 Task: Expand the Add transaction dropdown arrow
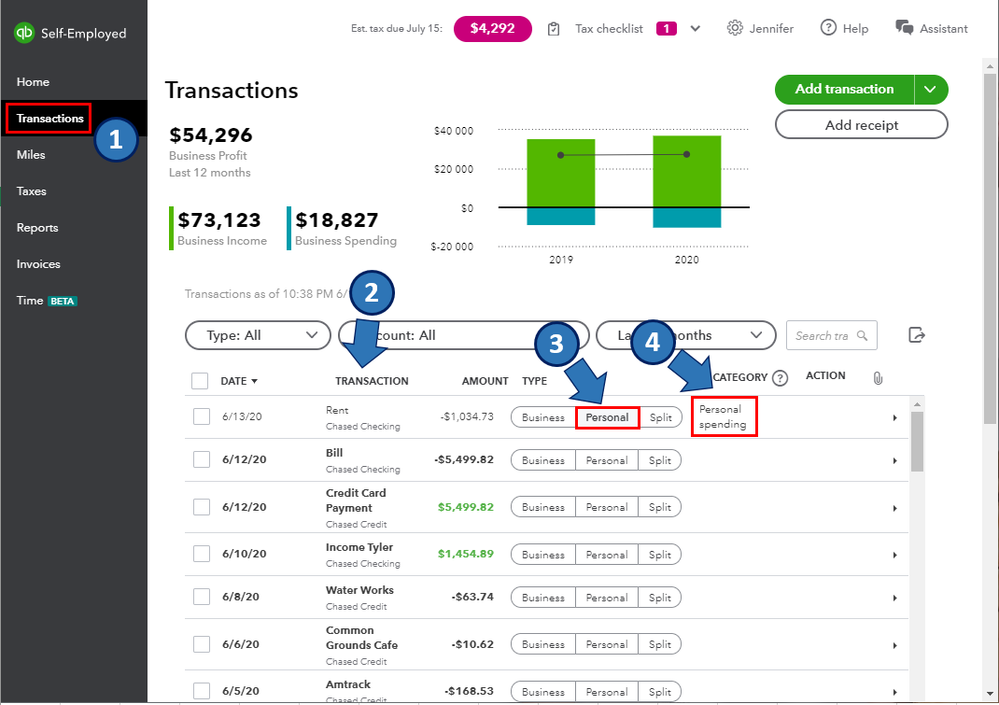[931, 89]
